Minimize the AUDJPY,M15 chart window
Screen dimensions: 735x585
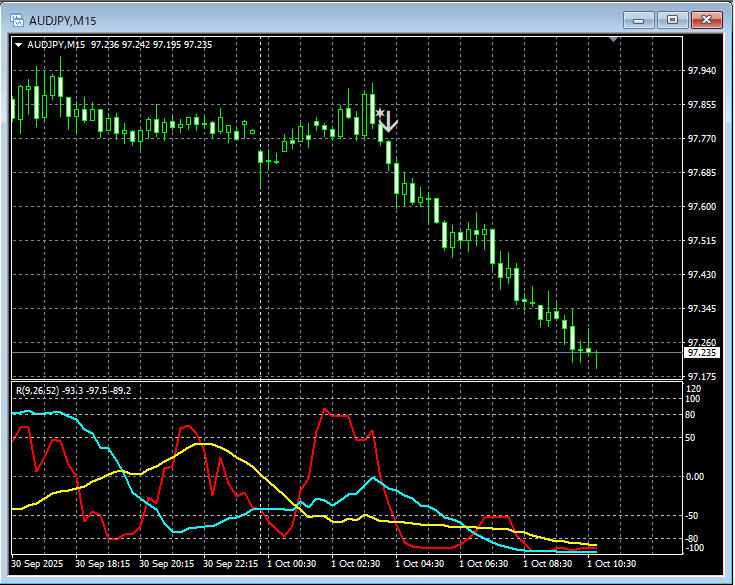point(638,20)
